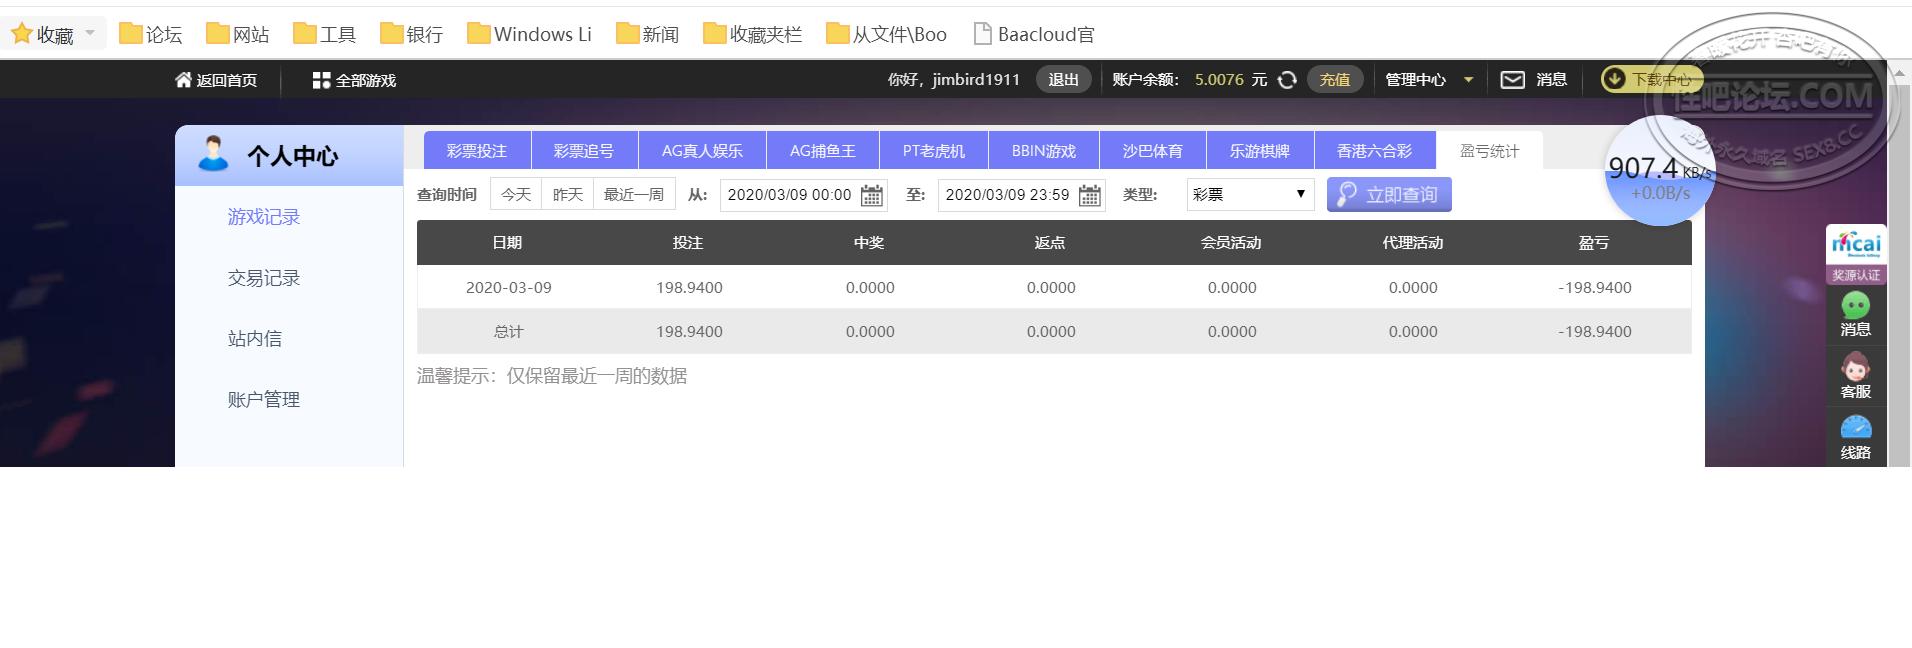
Task: Click the mcai 资源认证 badge
Action: (x=1856, y=255)
